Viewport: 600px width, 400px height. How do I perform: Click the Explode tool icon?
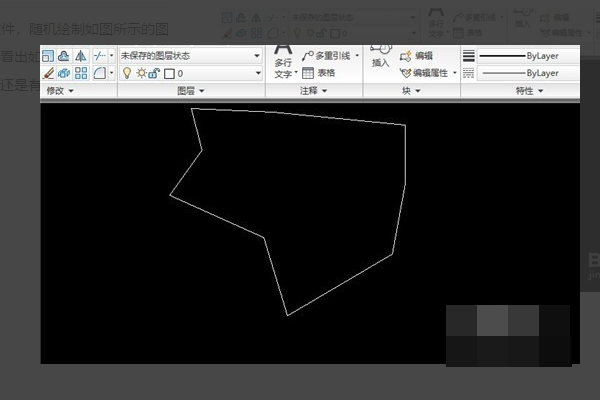64,73
